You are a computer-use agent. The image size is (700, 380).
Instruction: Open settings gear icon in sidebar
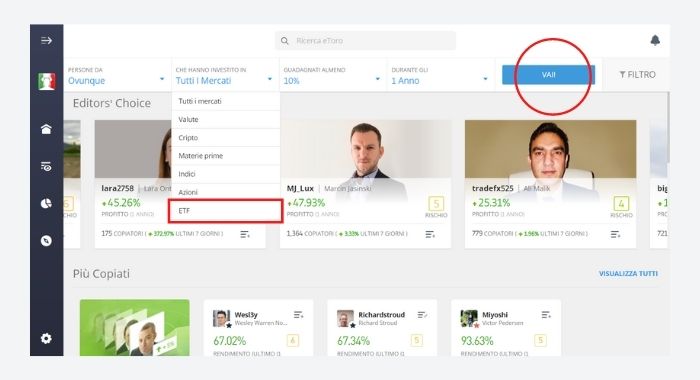pyautogui.click(x=46, y=338)
